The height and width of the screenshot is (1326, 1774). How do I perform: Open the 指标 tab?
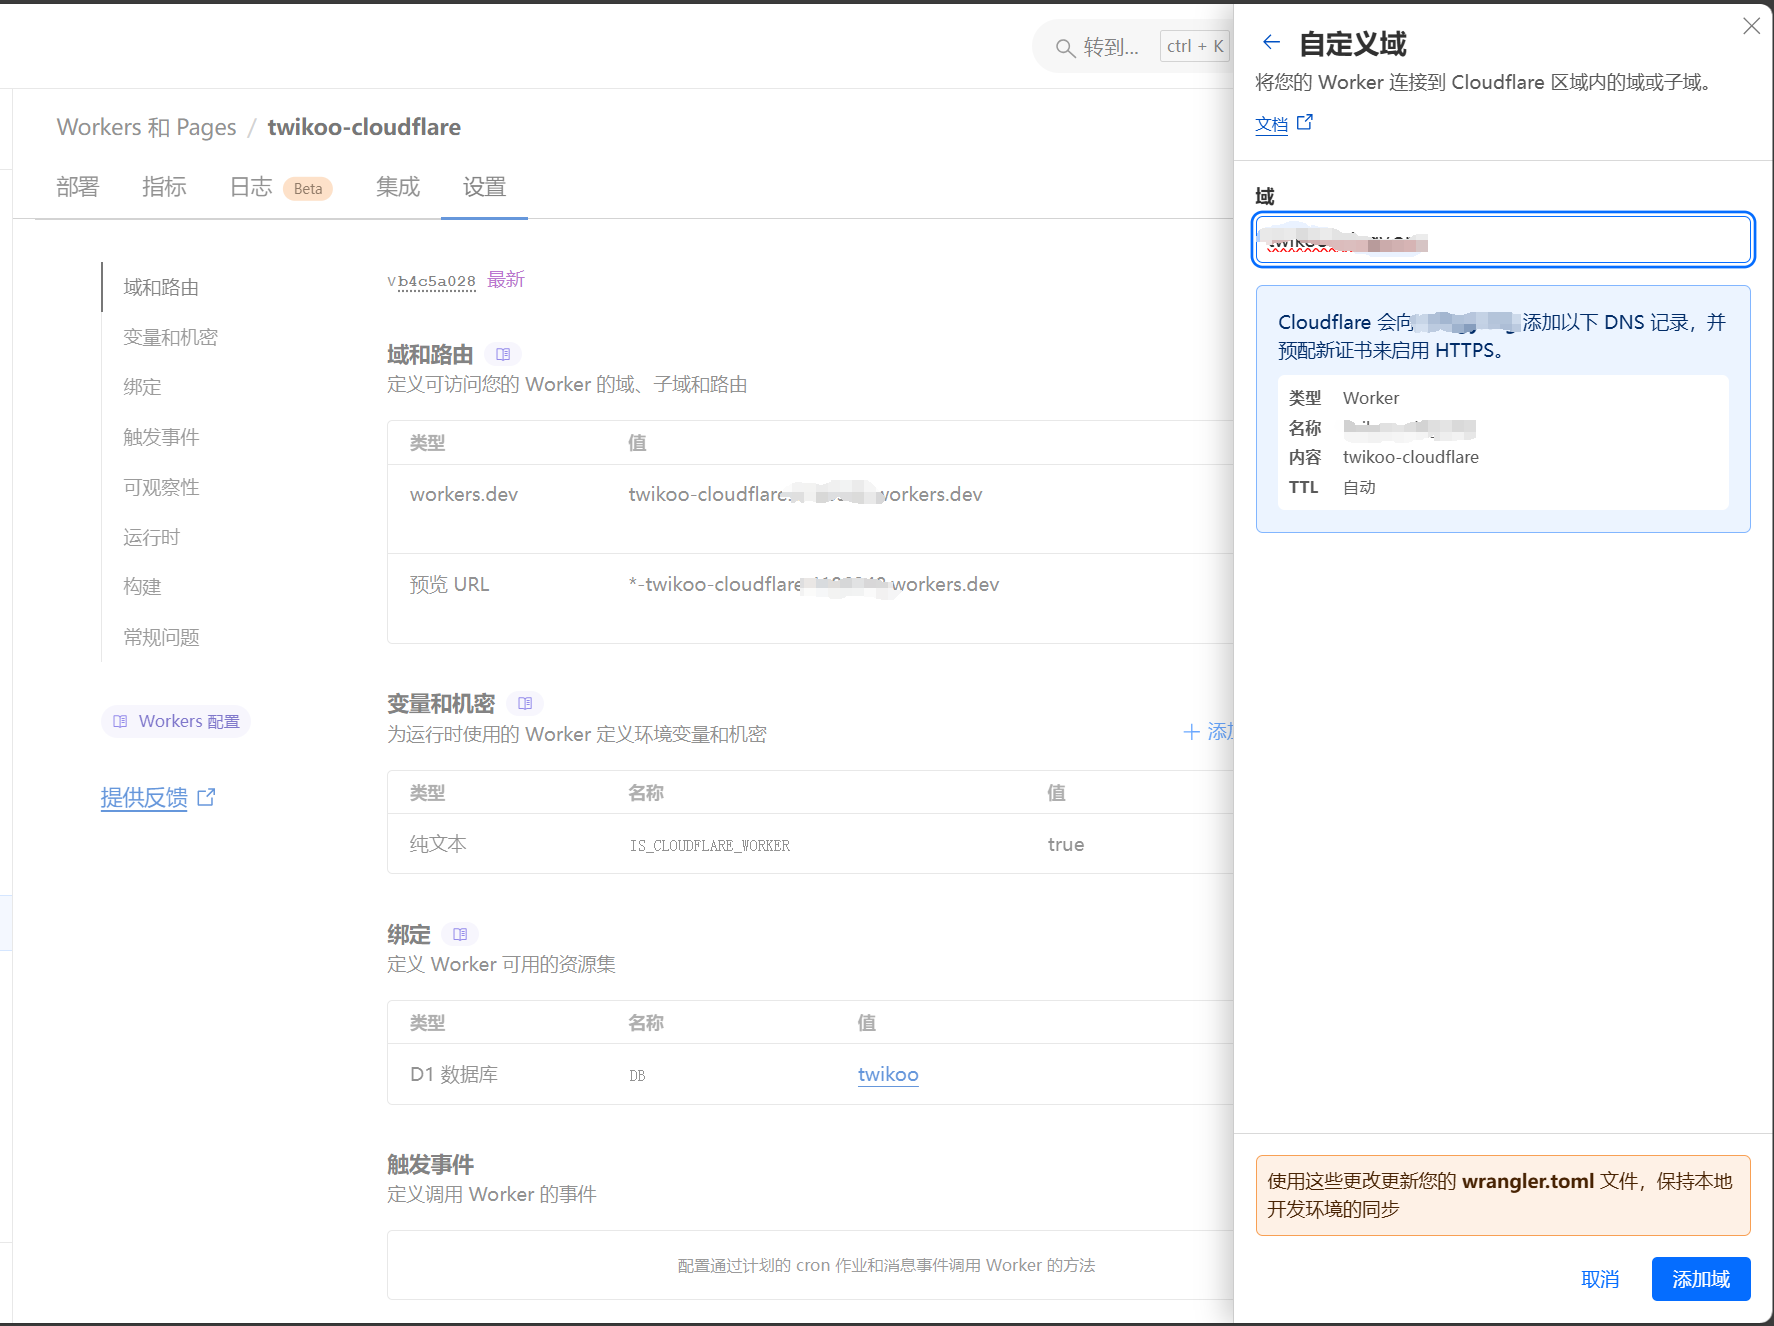tap(163, 186)
